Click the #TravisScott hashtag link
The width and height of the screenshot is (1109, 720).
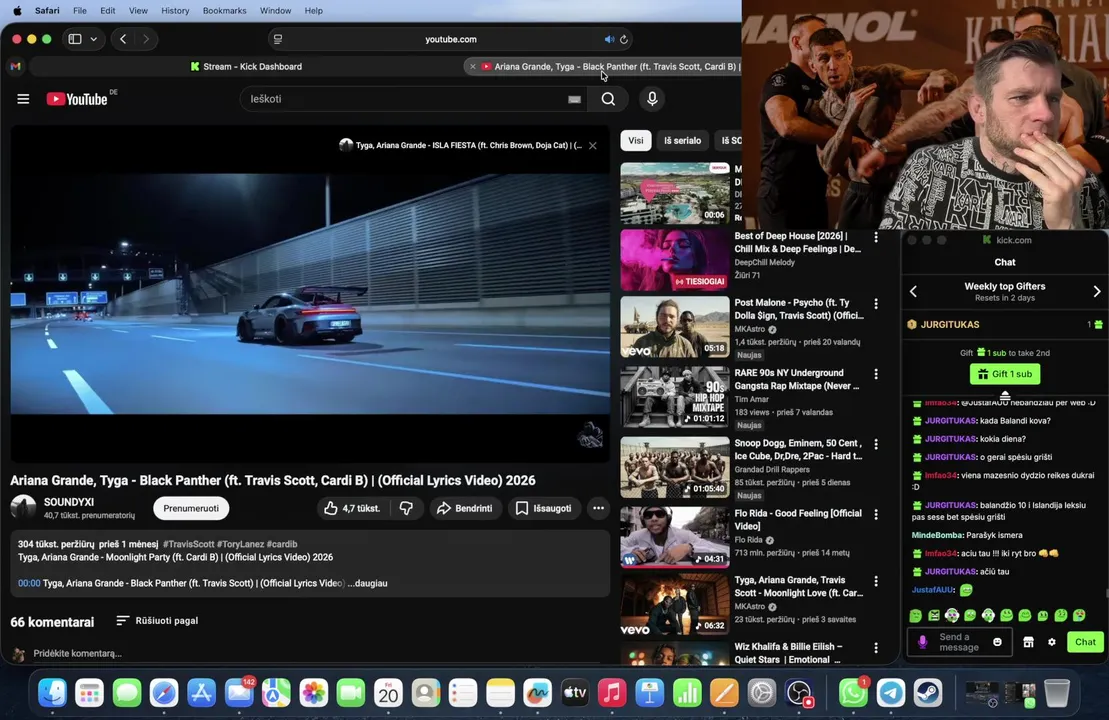click(x=188, y=544)
